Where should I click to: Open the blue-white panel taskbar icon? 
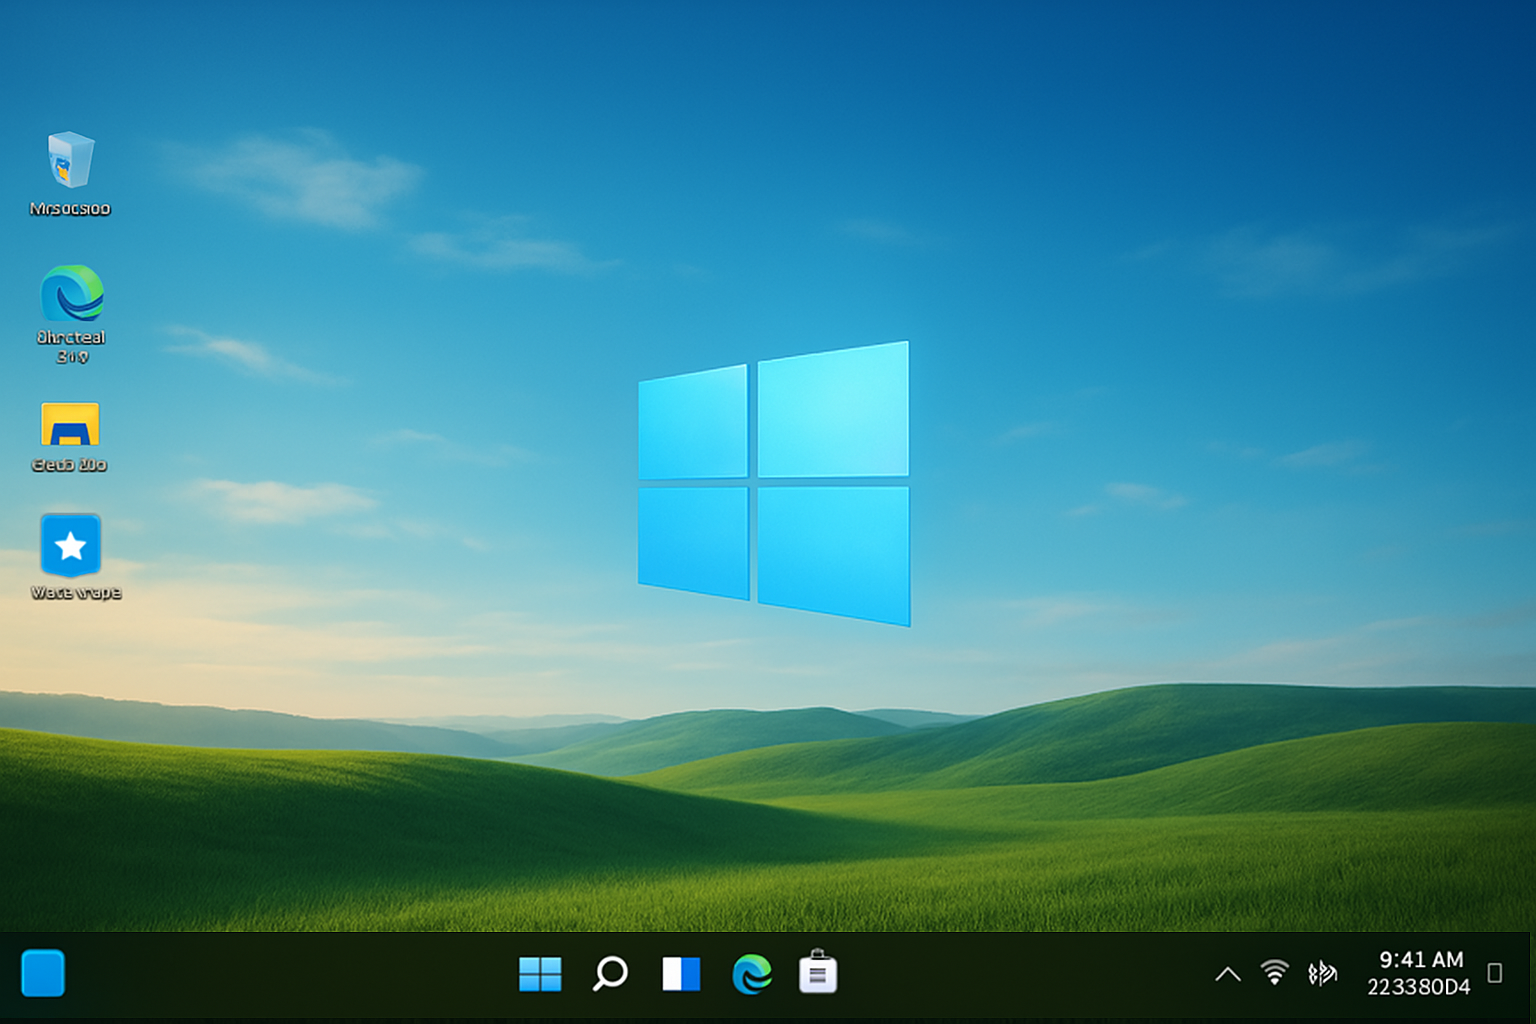[x=681, y=974]
